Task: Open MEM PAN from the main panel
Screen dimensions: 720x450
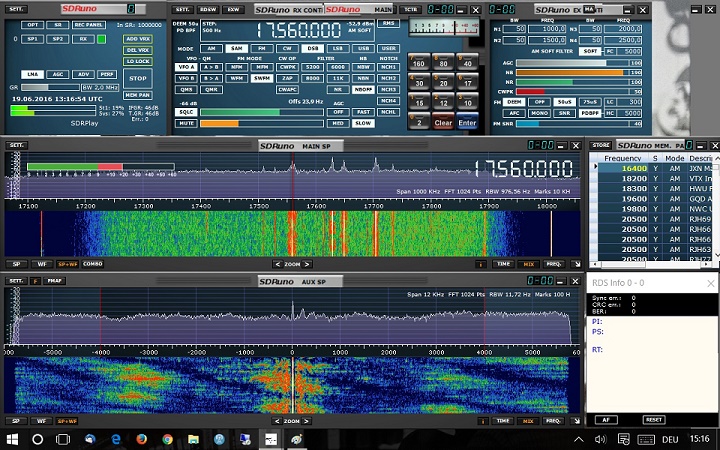Action: pyautogui.click(x=138, y=95)
